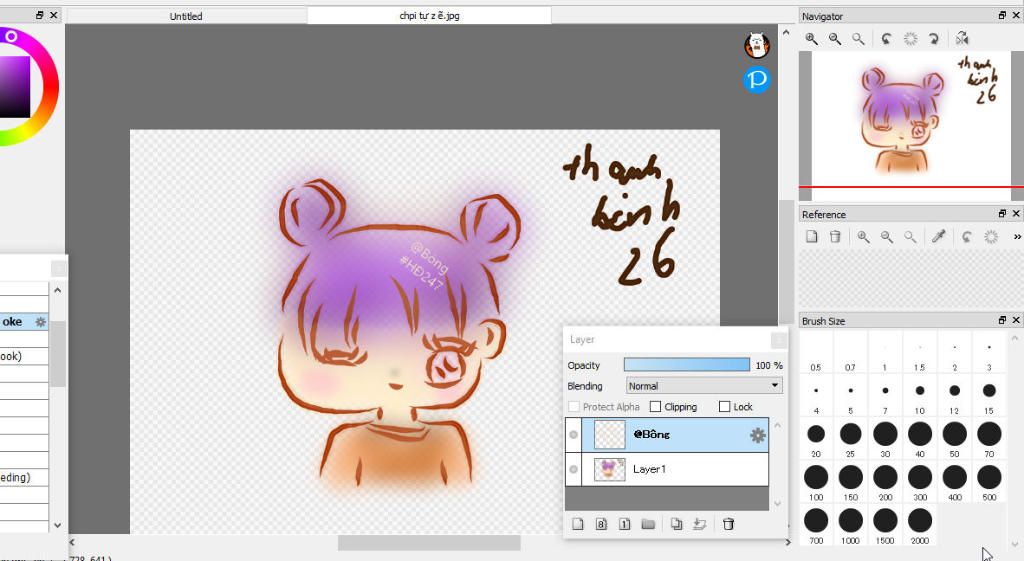Screen dimensions: 1024x561
Task: Click the @Bông layer thumbnail
Action: (x=609, y=435)
